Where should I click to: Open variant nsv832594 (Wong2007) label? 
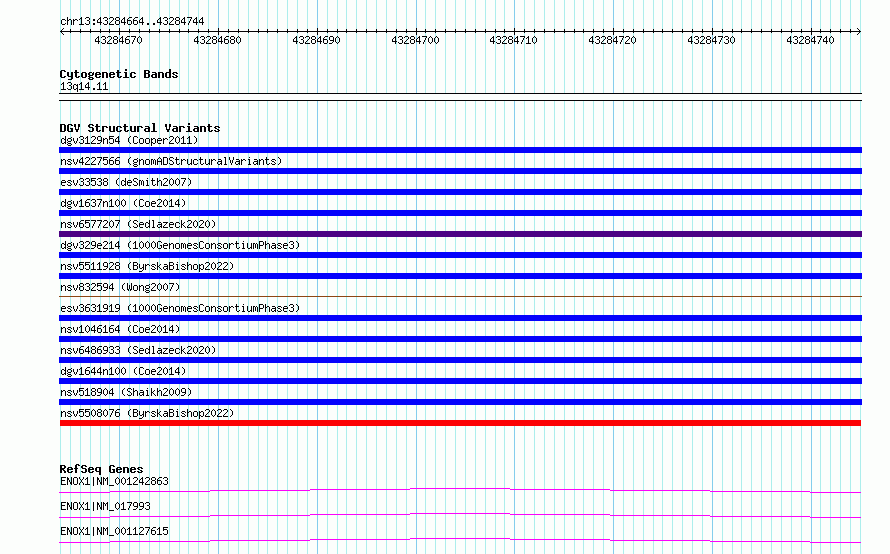(x=120, y=287)
